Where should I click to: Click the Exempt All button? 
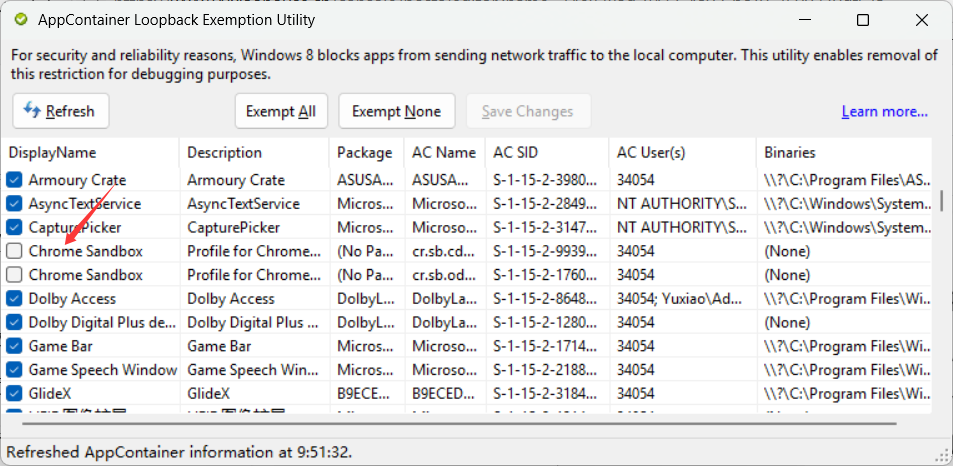coord(281,111)
